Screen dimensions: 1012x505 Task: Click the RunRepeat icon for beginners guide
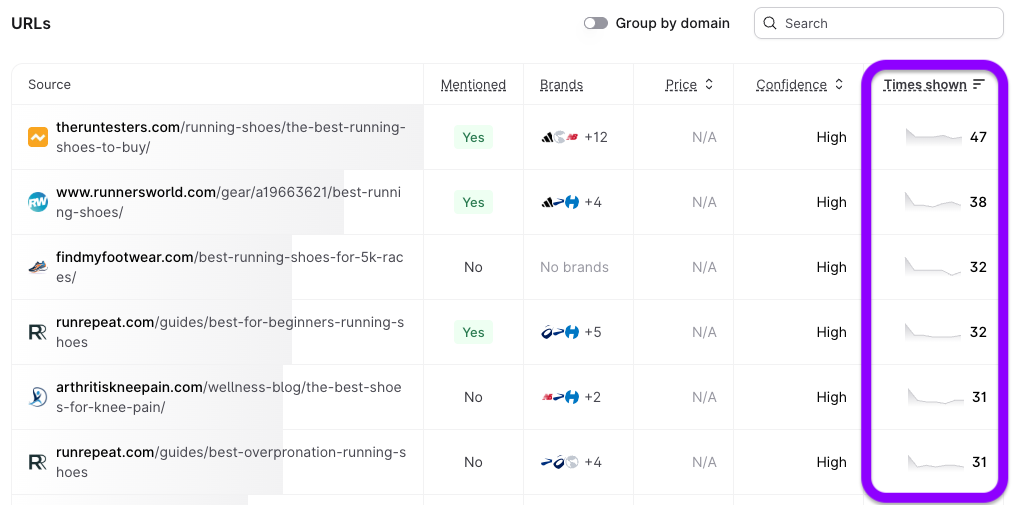38,332
